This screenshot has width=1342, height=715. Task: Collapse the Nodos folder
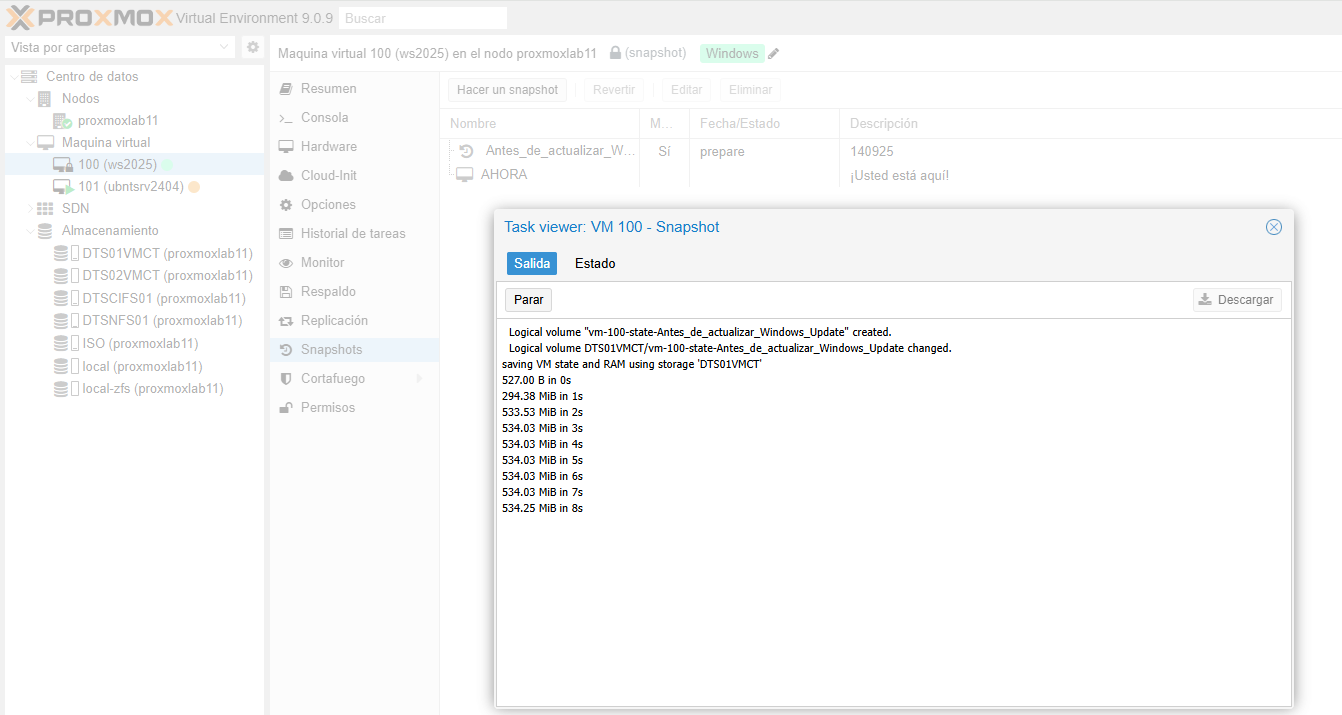click(29, 98)
